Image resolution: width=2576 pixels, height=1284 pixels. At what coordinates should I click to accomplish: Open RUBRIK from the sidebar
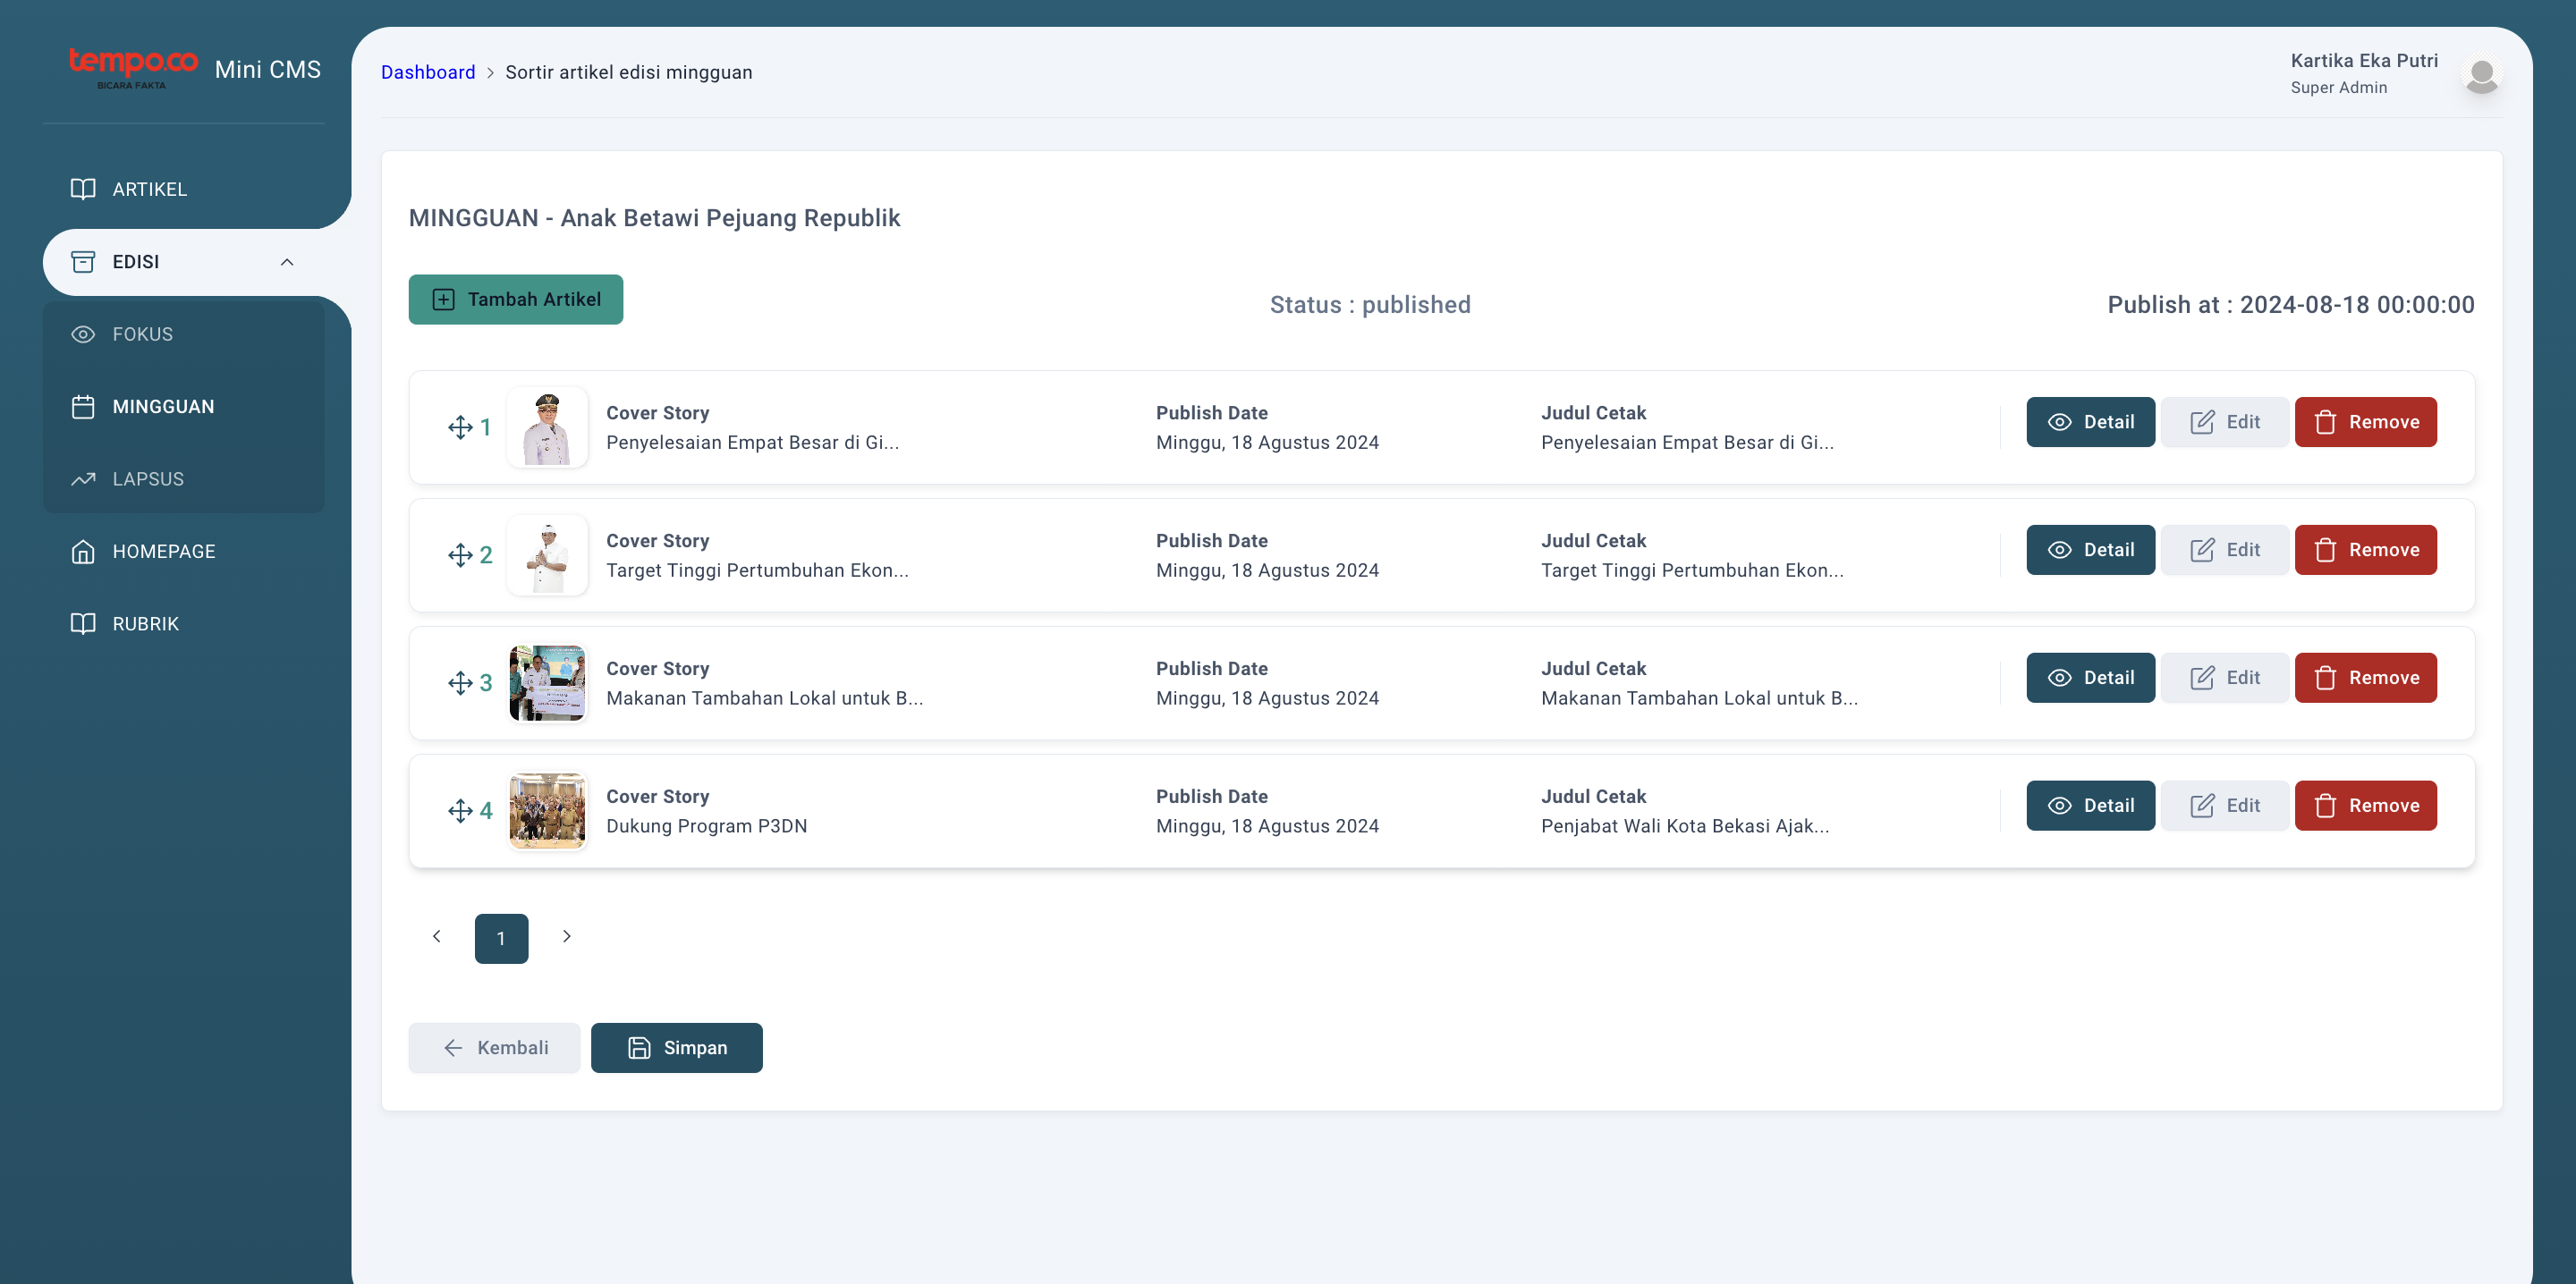coord(145,624)
